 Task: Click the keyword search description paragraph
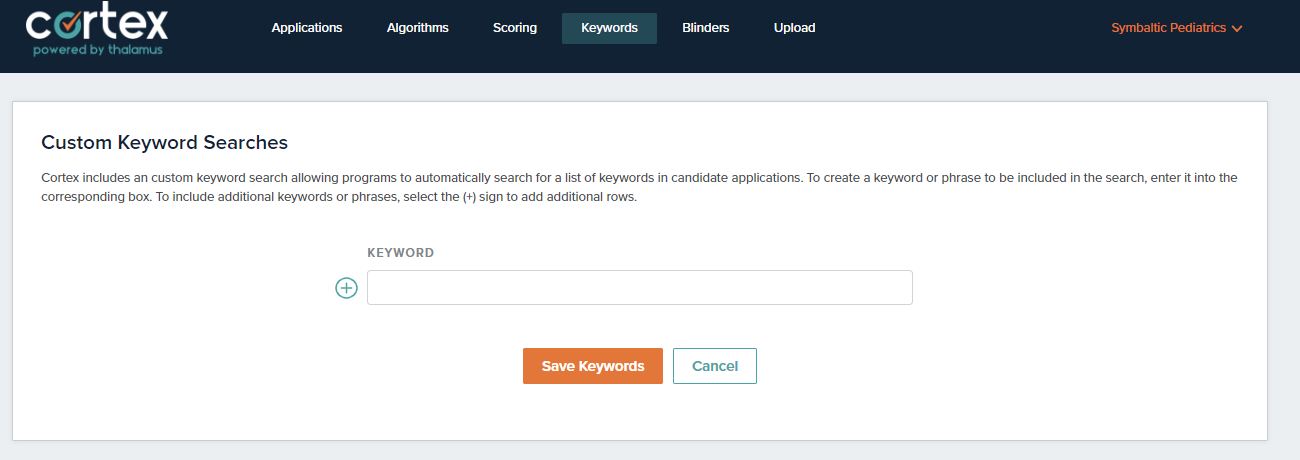[639, 187]
